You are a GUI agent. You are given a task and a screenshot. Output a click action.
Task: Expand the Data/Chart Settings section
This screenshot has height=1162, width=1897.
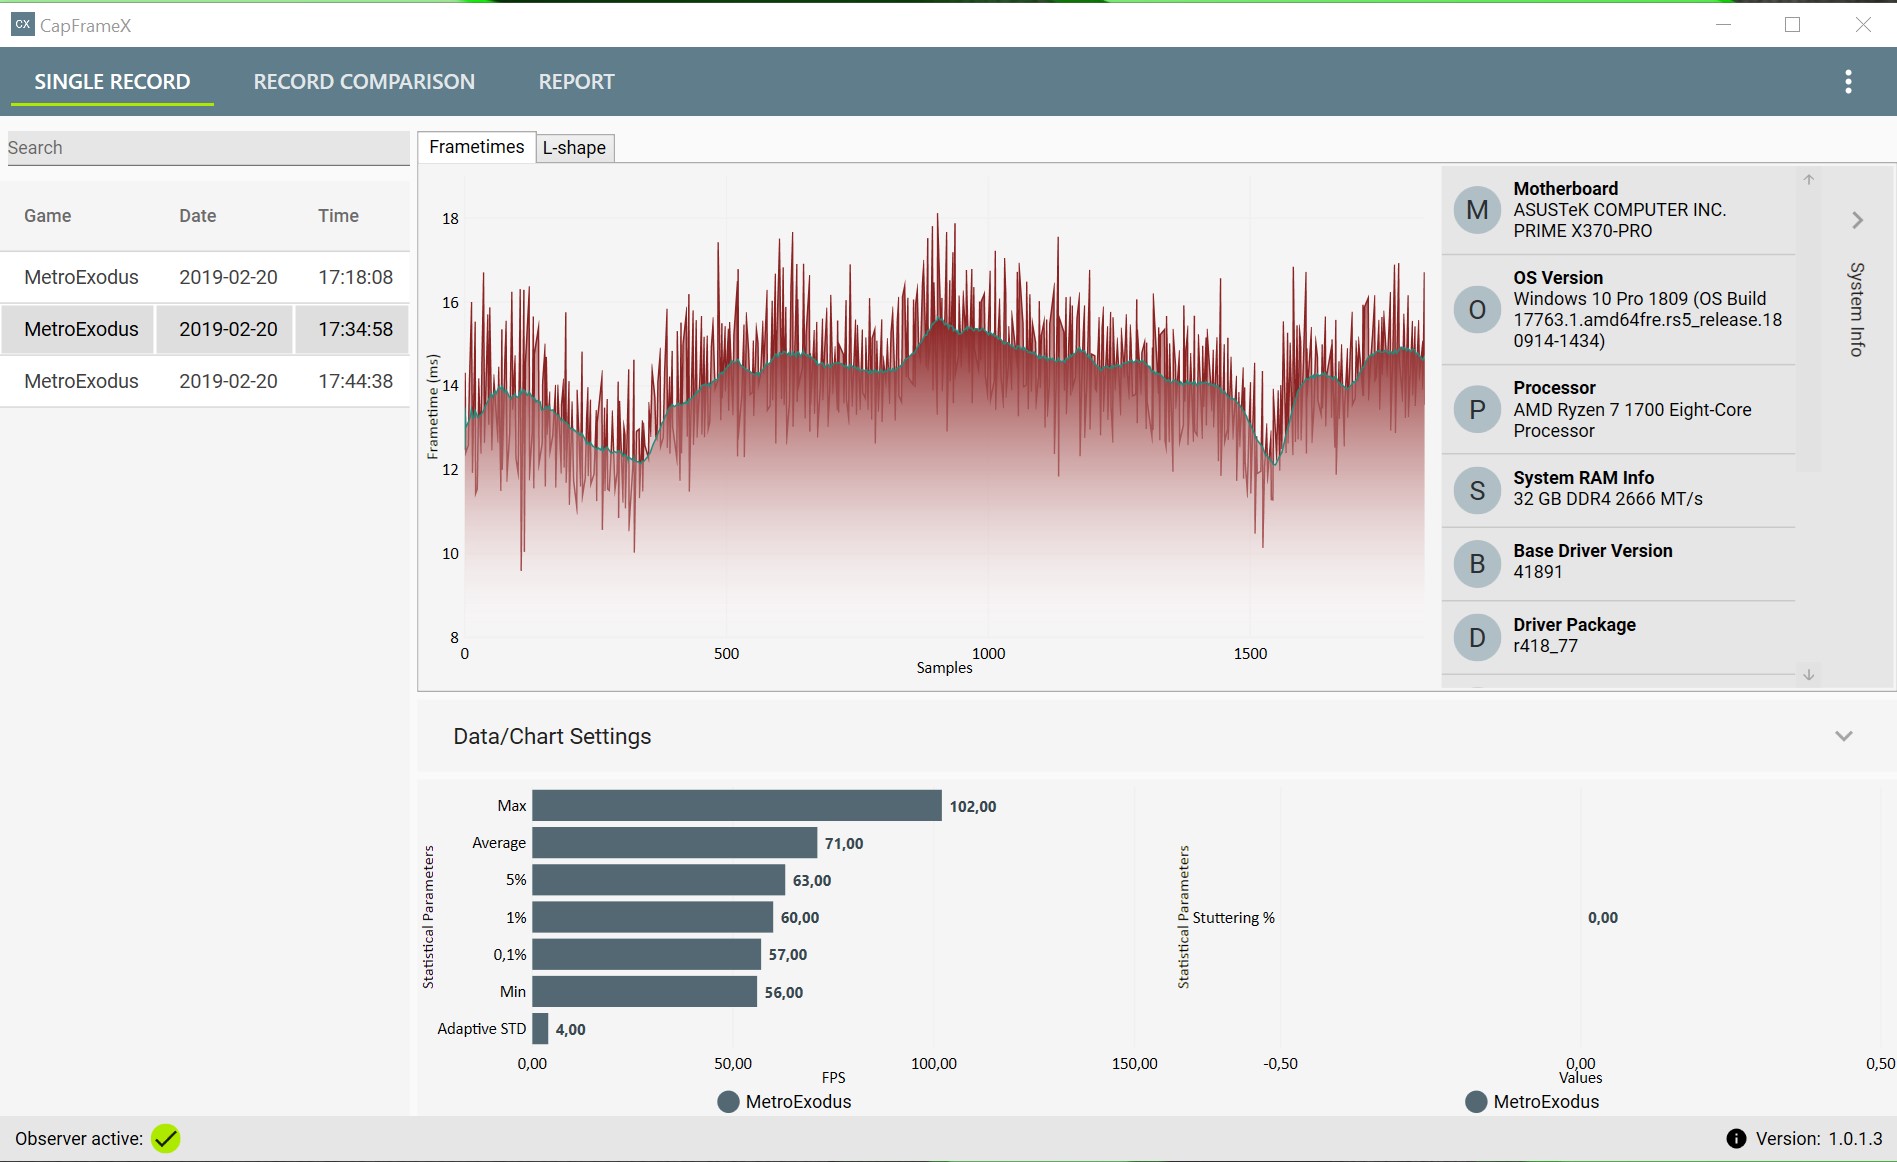point(1844,736)
